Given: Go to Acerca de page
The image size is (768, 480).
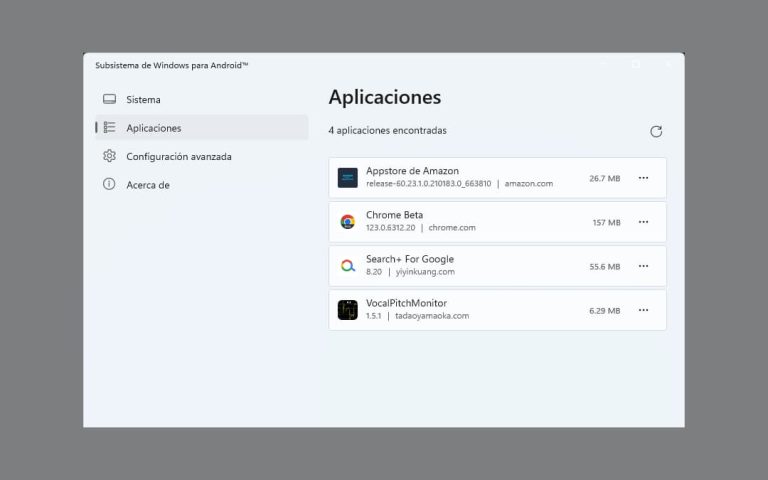Looking at the screenshot, I should click(x=201, y=185).
